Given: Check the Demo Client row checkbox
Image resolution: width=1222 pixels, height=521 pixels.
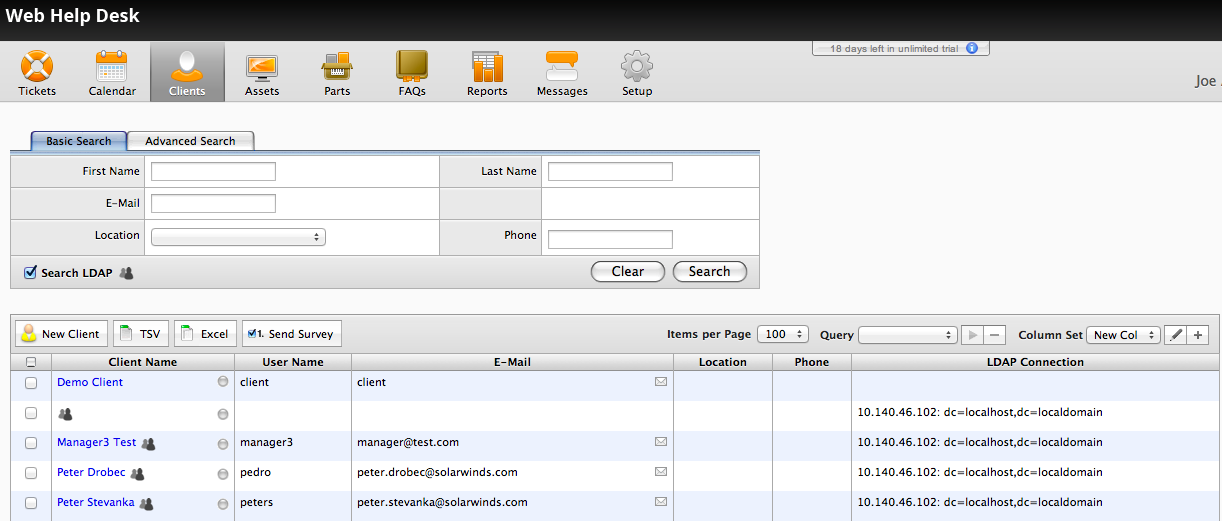Looking at the screenshot, I should click(31, 383).
